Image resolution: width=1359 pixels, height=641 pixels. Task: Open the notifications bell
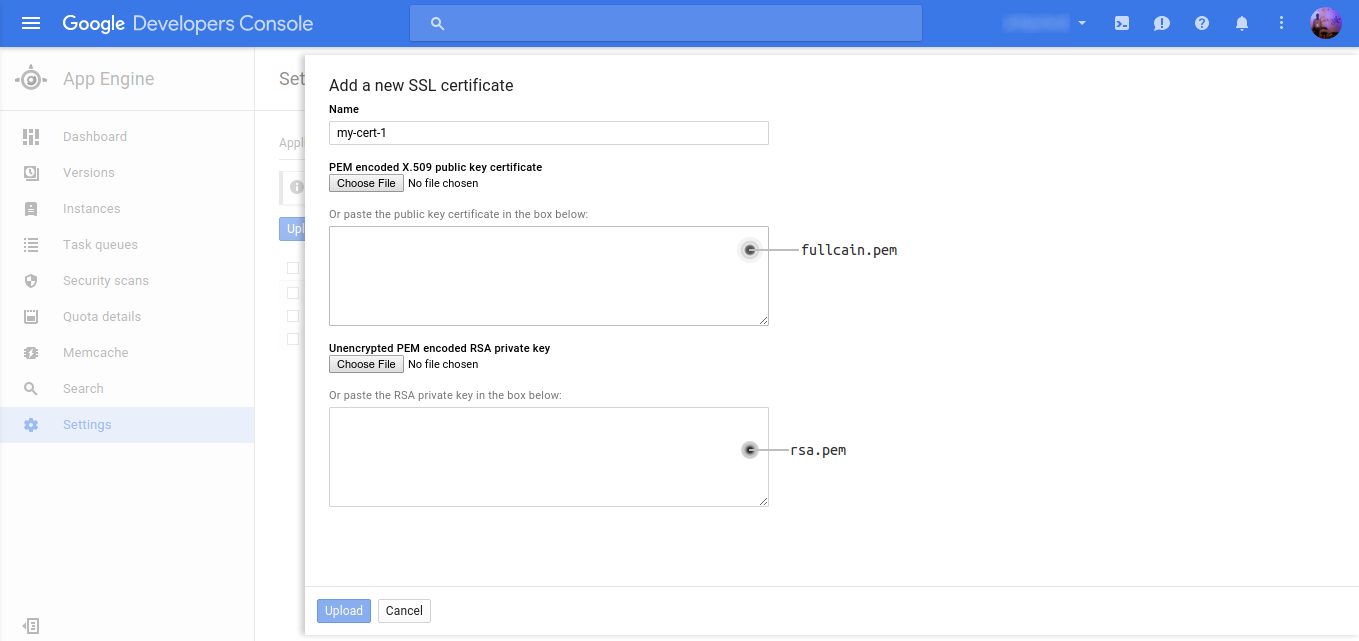tap(1242, 23)
